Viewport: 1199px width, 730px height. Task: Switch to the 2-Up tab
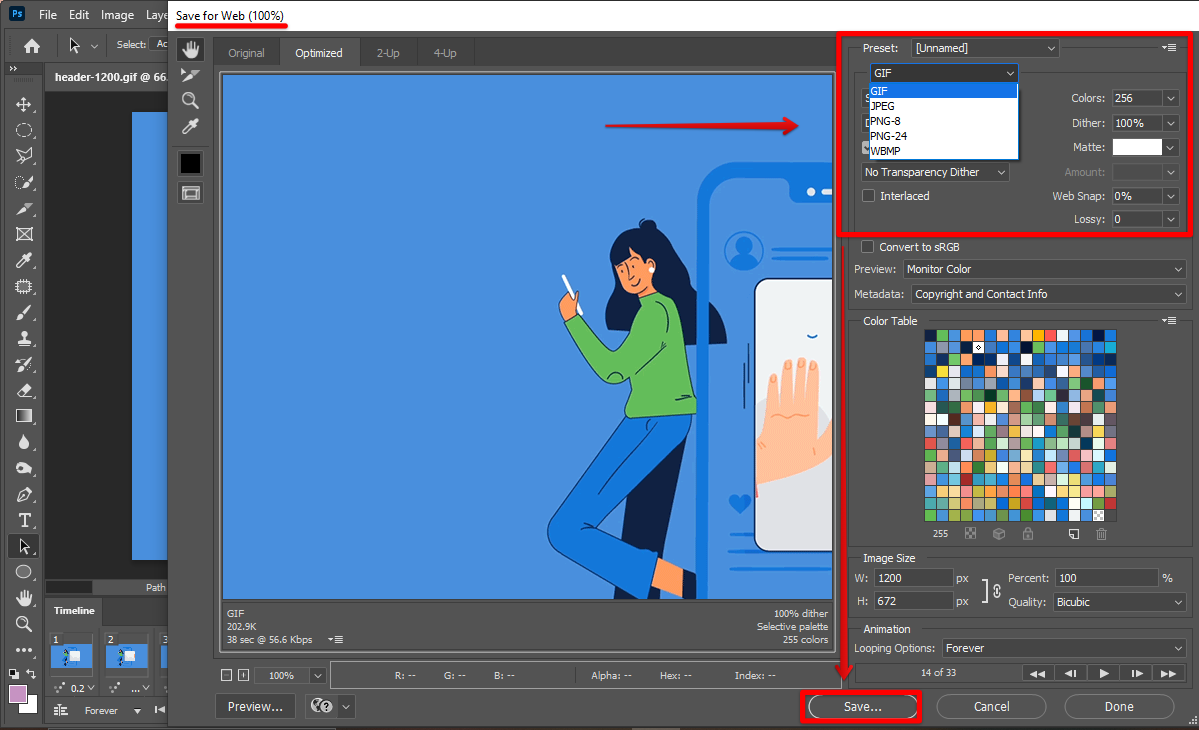388,53
